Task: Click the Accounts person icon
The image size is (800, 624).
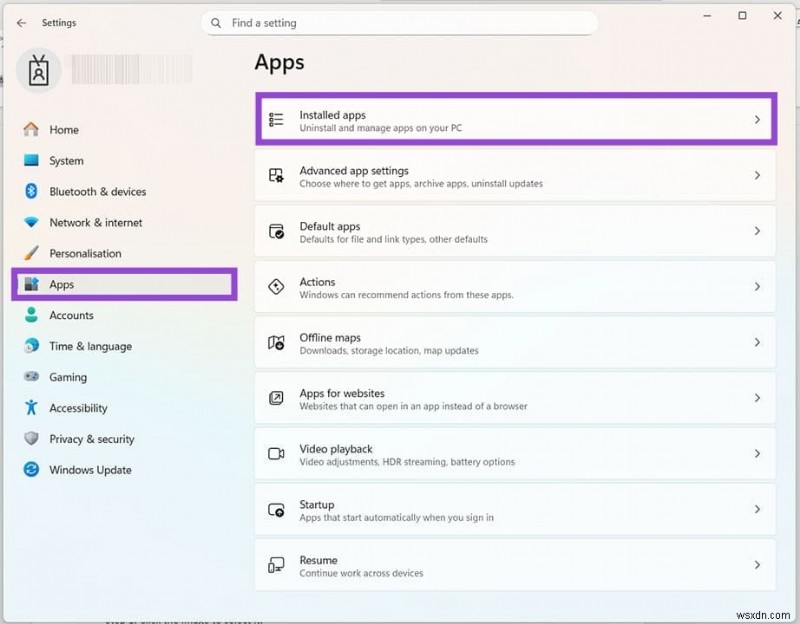Action: point(31,315)
